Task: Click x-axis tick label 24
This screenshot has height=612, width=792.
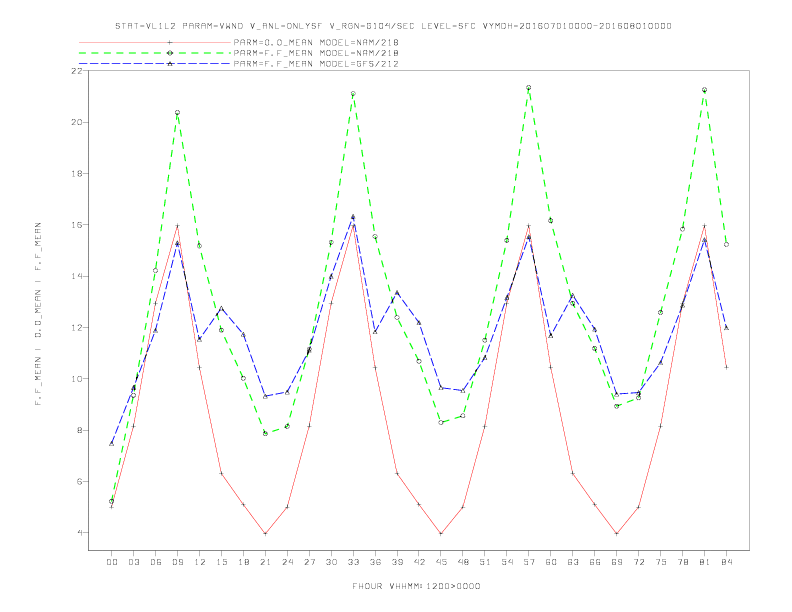Action: tap(287, 562)
